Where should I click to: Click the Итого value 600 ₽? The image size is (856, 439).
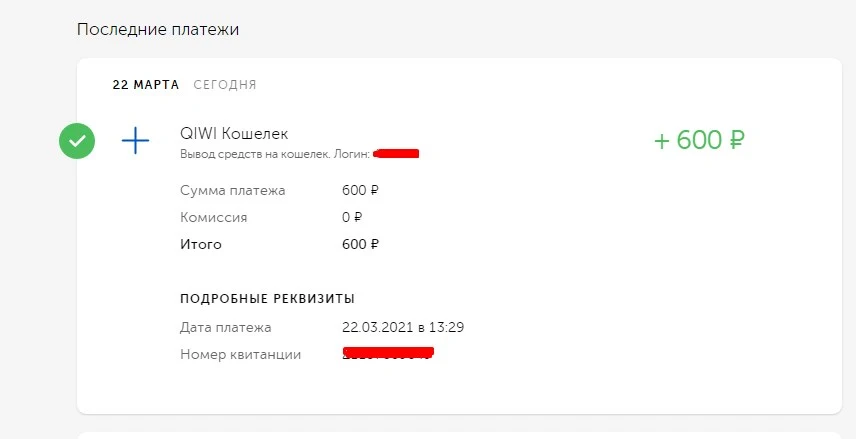(x=360, y=244)
